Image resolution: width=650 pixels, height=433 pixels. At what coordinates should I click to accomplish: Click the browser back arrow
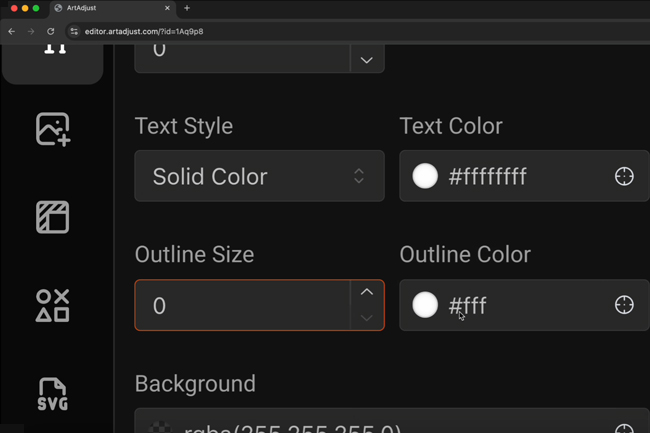coord(12,31)
